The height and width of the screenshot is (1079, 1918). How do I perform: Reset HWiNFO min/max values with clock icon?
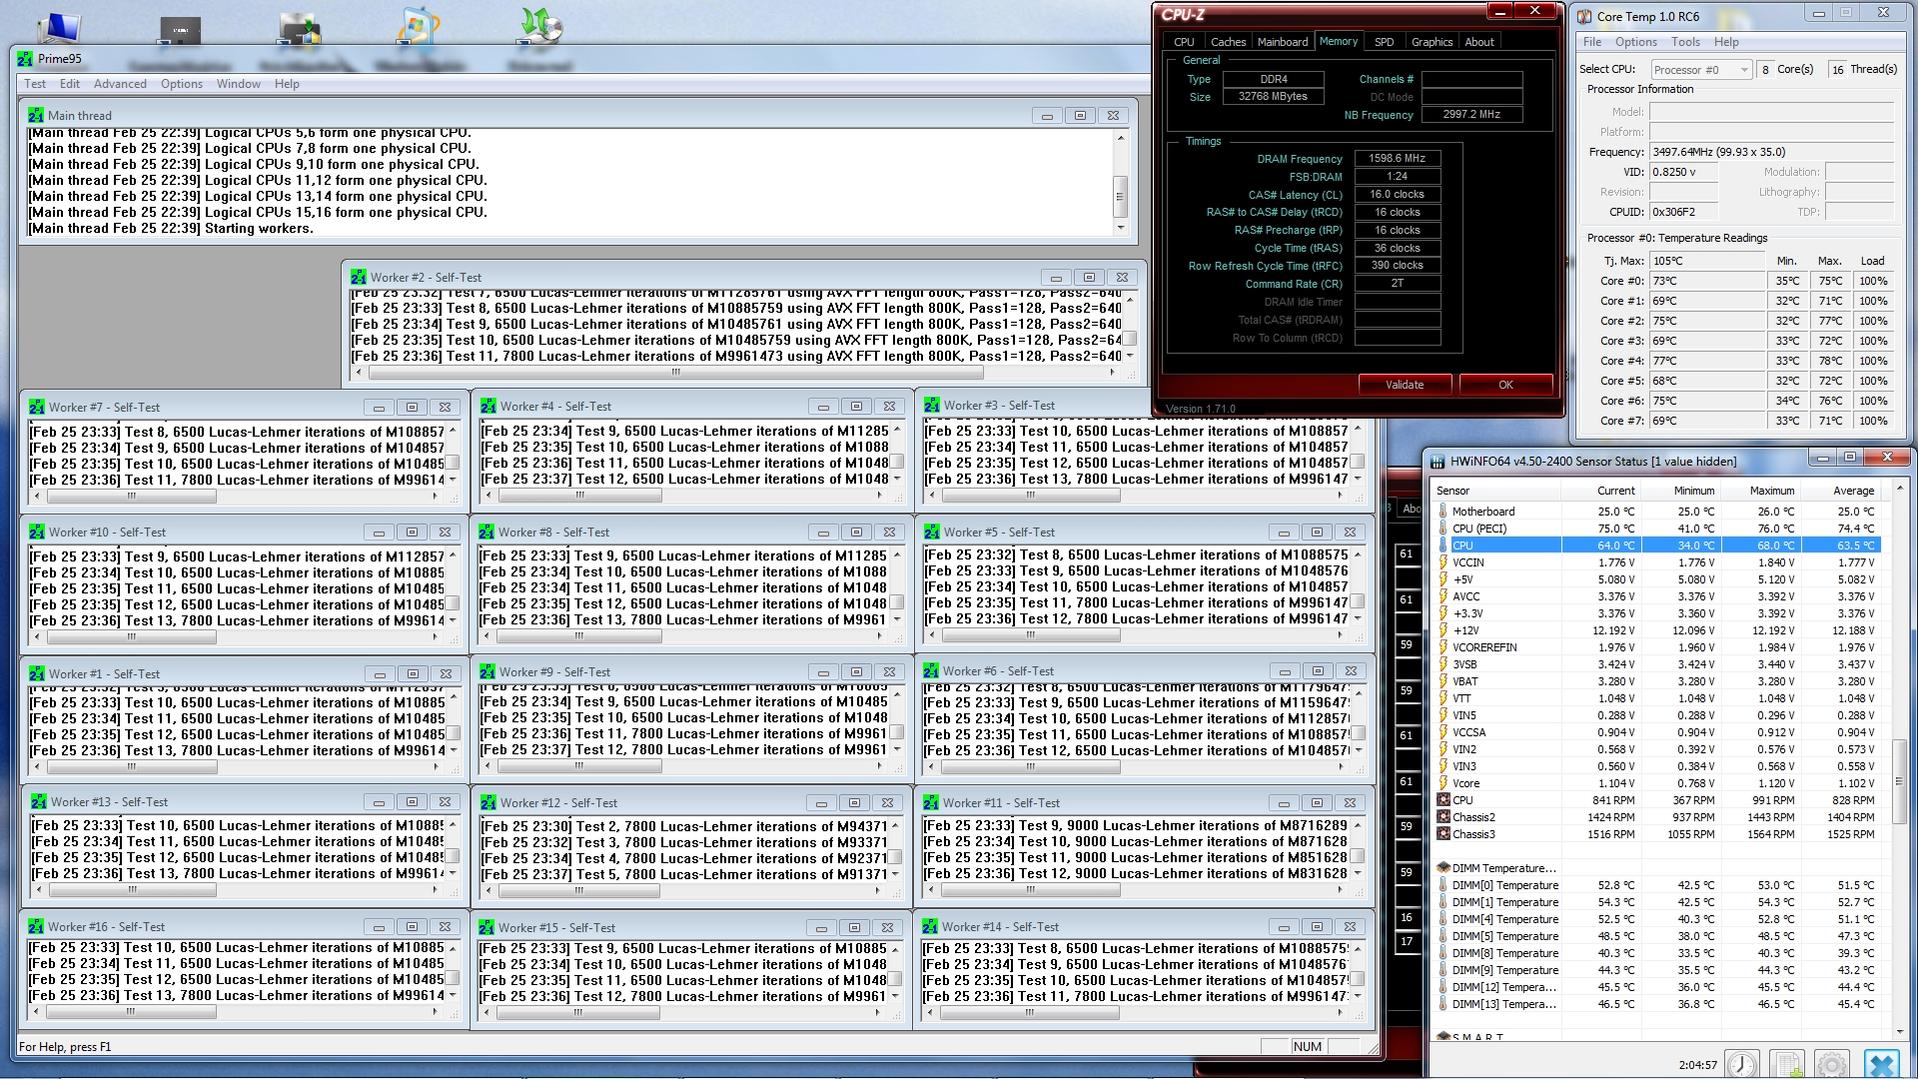(x=1741, y=1065)
